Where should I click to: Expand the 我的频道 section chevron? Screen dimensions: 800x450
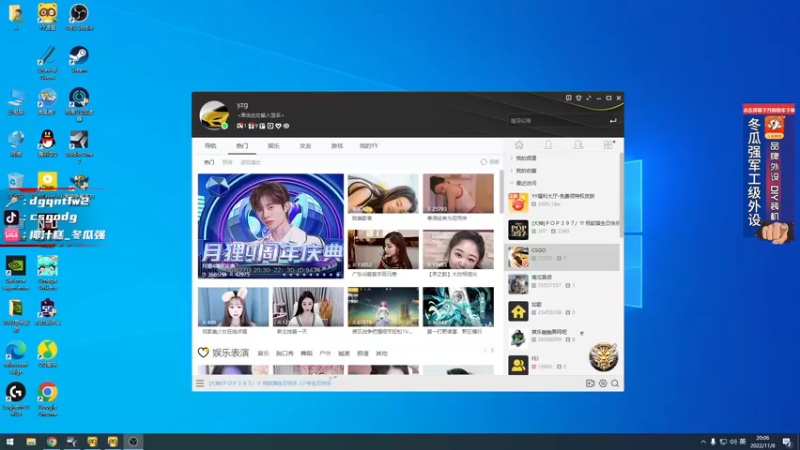tap(512, 158)
